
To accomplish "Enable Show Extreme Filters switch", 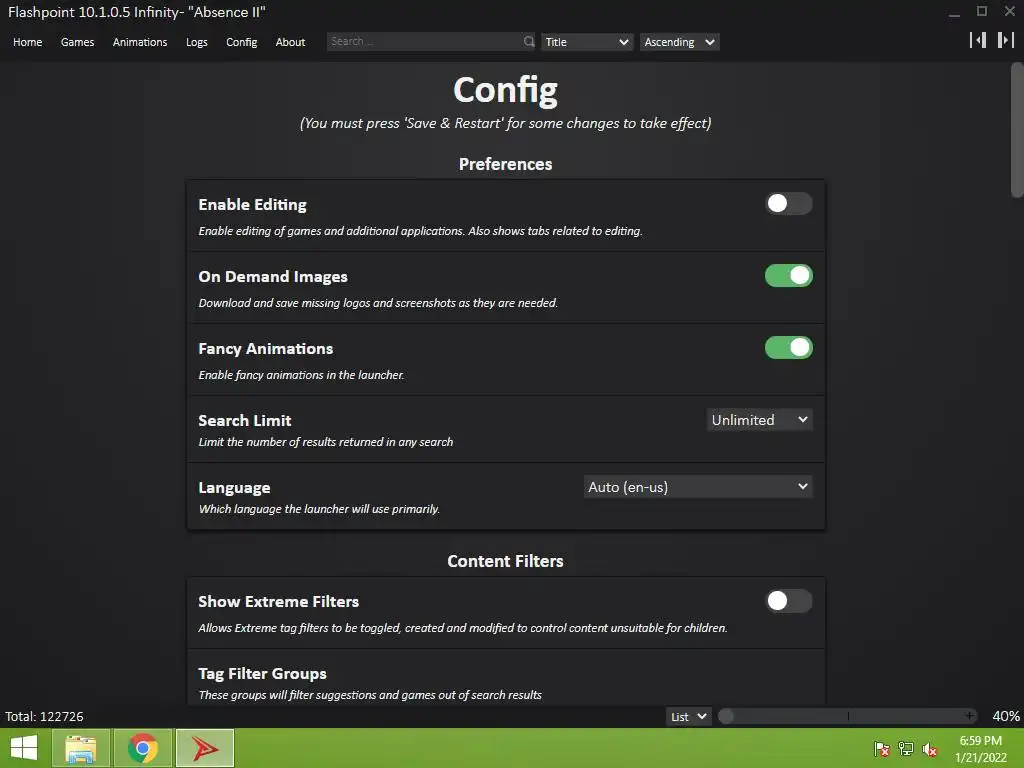I will (x=788, y=601).
